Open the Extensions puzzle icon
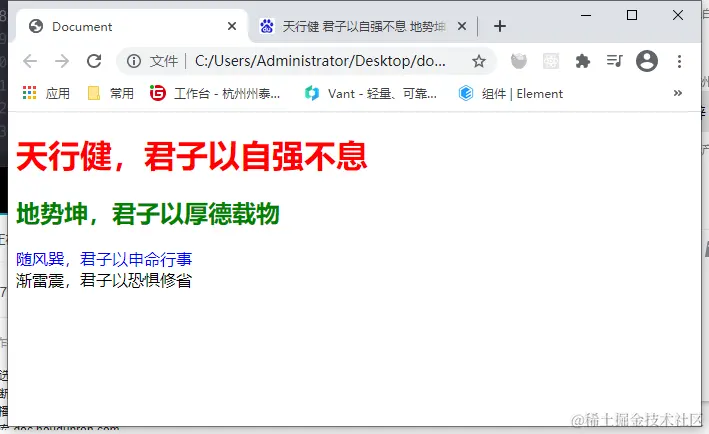The image size is (709, 434). (x=583, y=61)
